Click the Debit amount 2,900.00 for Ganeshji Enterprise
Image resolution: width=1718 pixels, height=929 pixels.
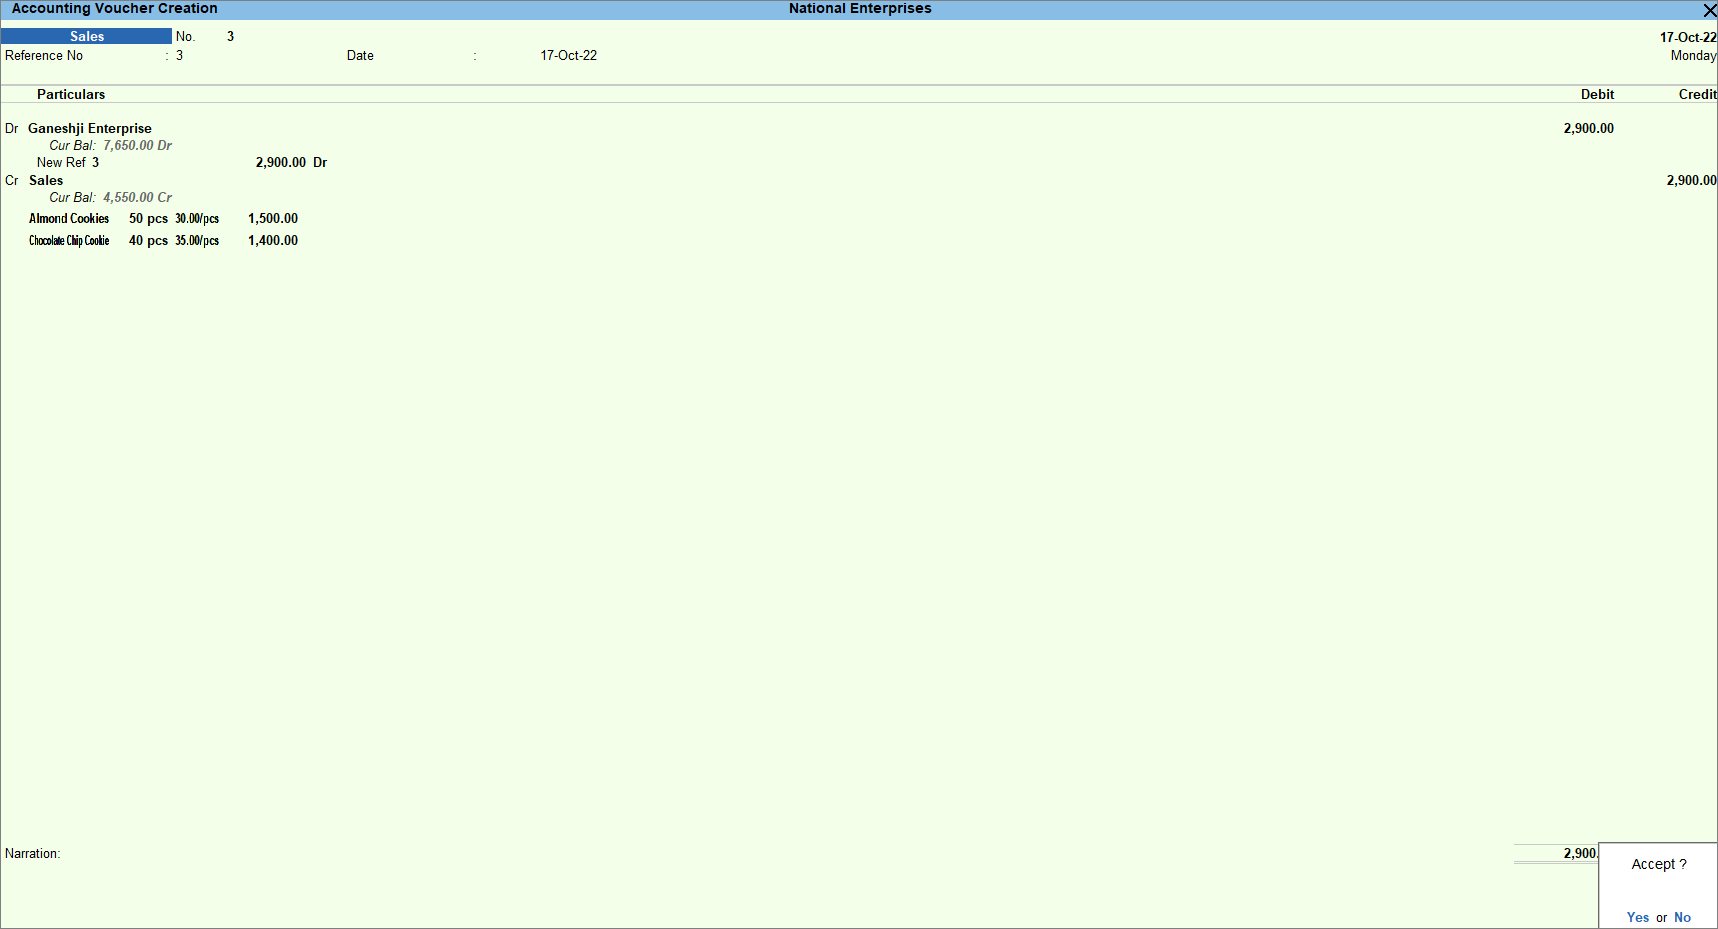[x=1589, y=128]
